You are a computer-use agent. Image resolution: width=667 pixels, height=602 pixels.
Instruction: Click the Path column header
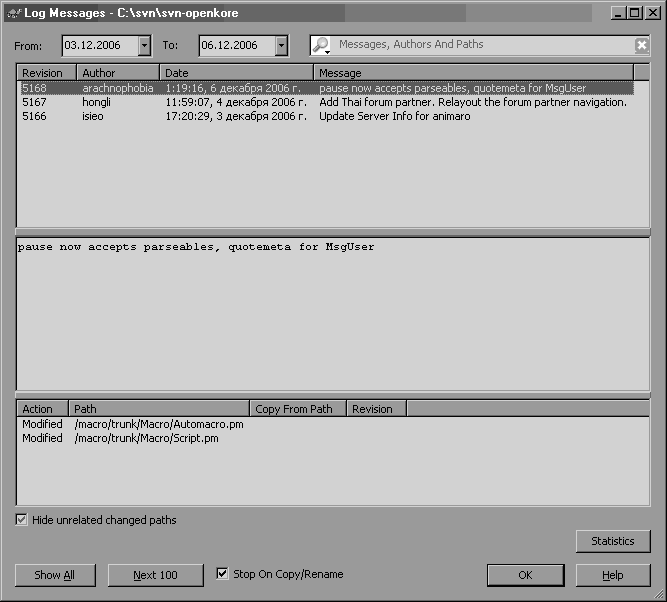tap(159, 409)
